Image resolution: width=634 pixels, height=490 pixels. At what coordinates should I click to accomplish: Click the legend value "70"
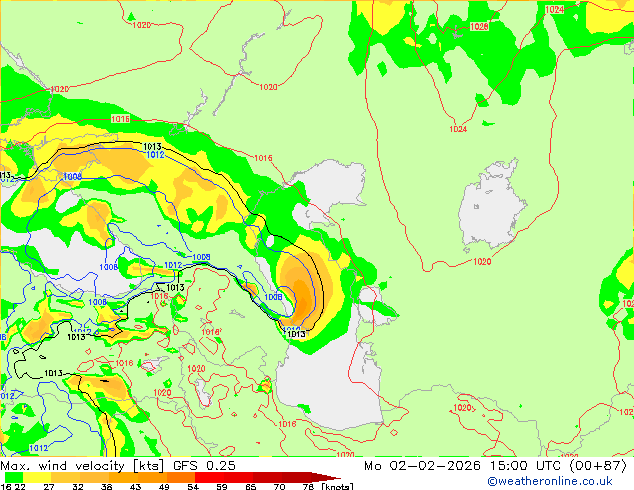tap(279, 486)
